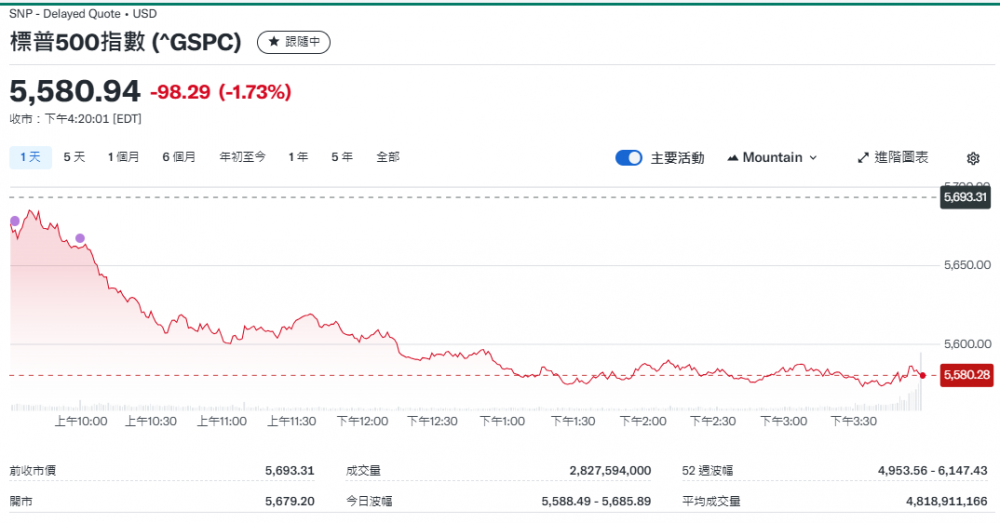Expand the Mountain chart type dropdown
Image resolution: width=1000 pixels, height=523 pixels.
[x=772, y=157]
